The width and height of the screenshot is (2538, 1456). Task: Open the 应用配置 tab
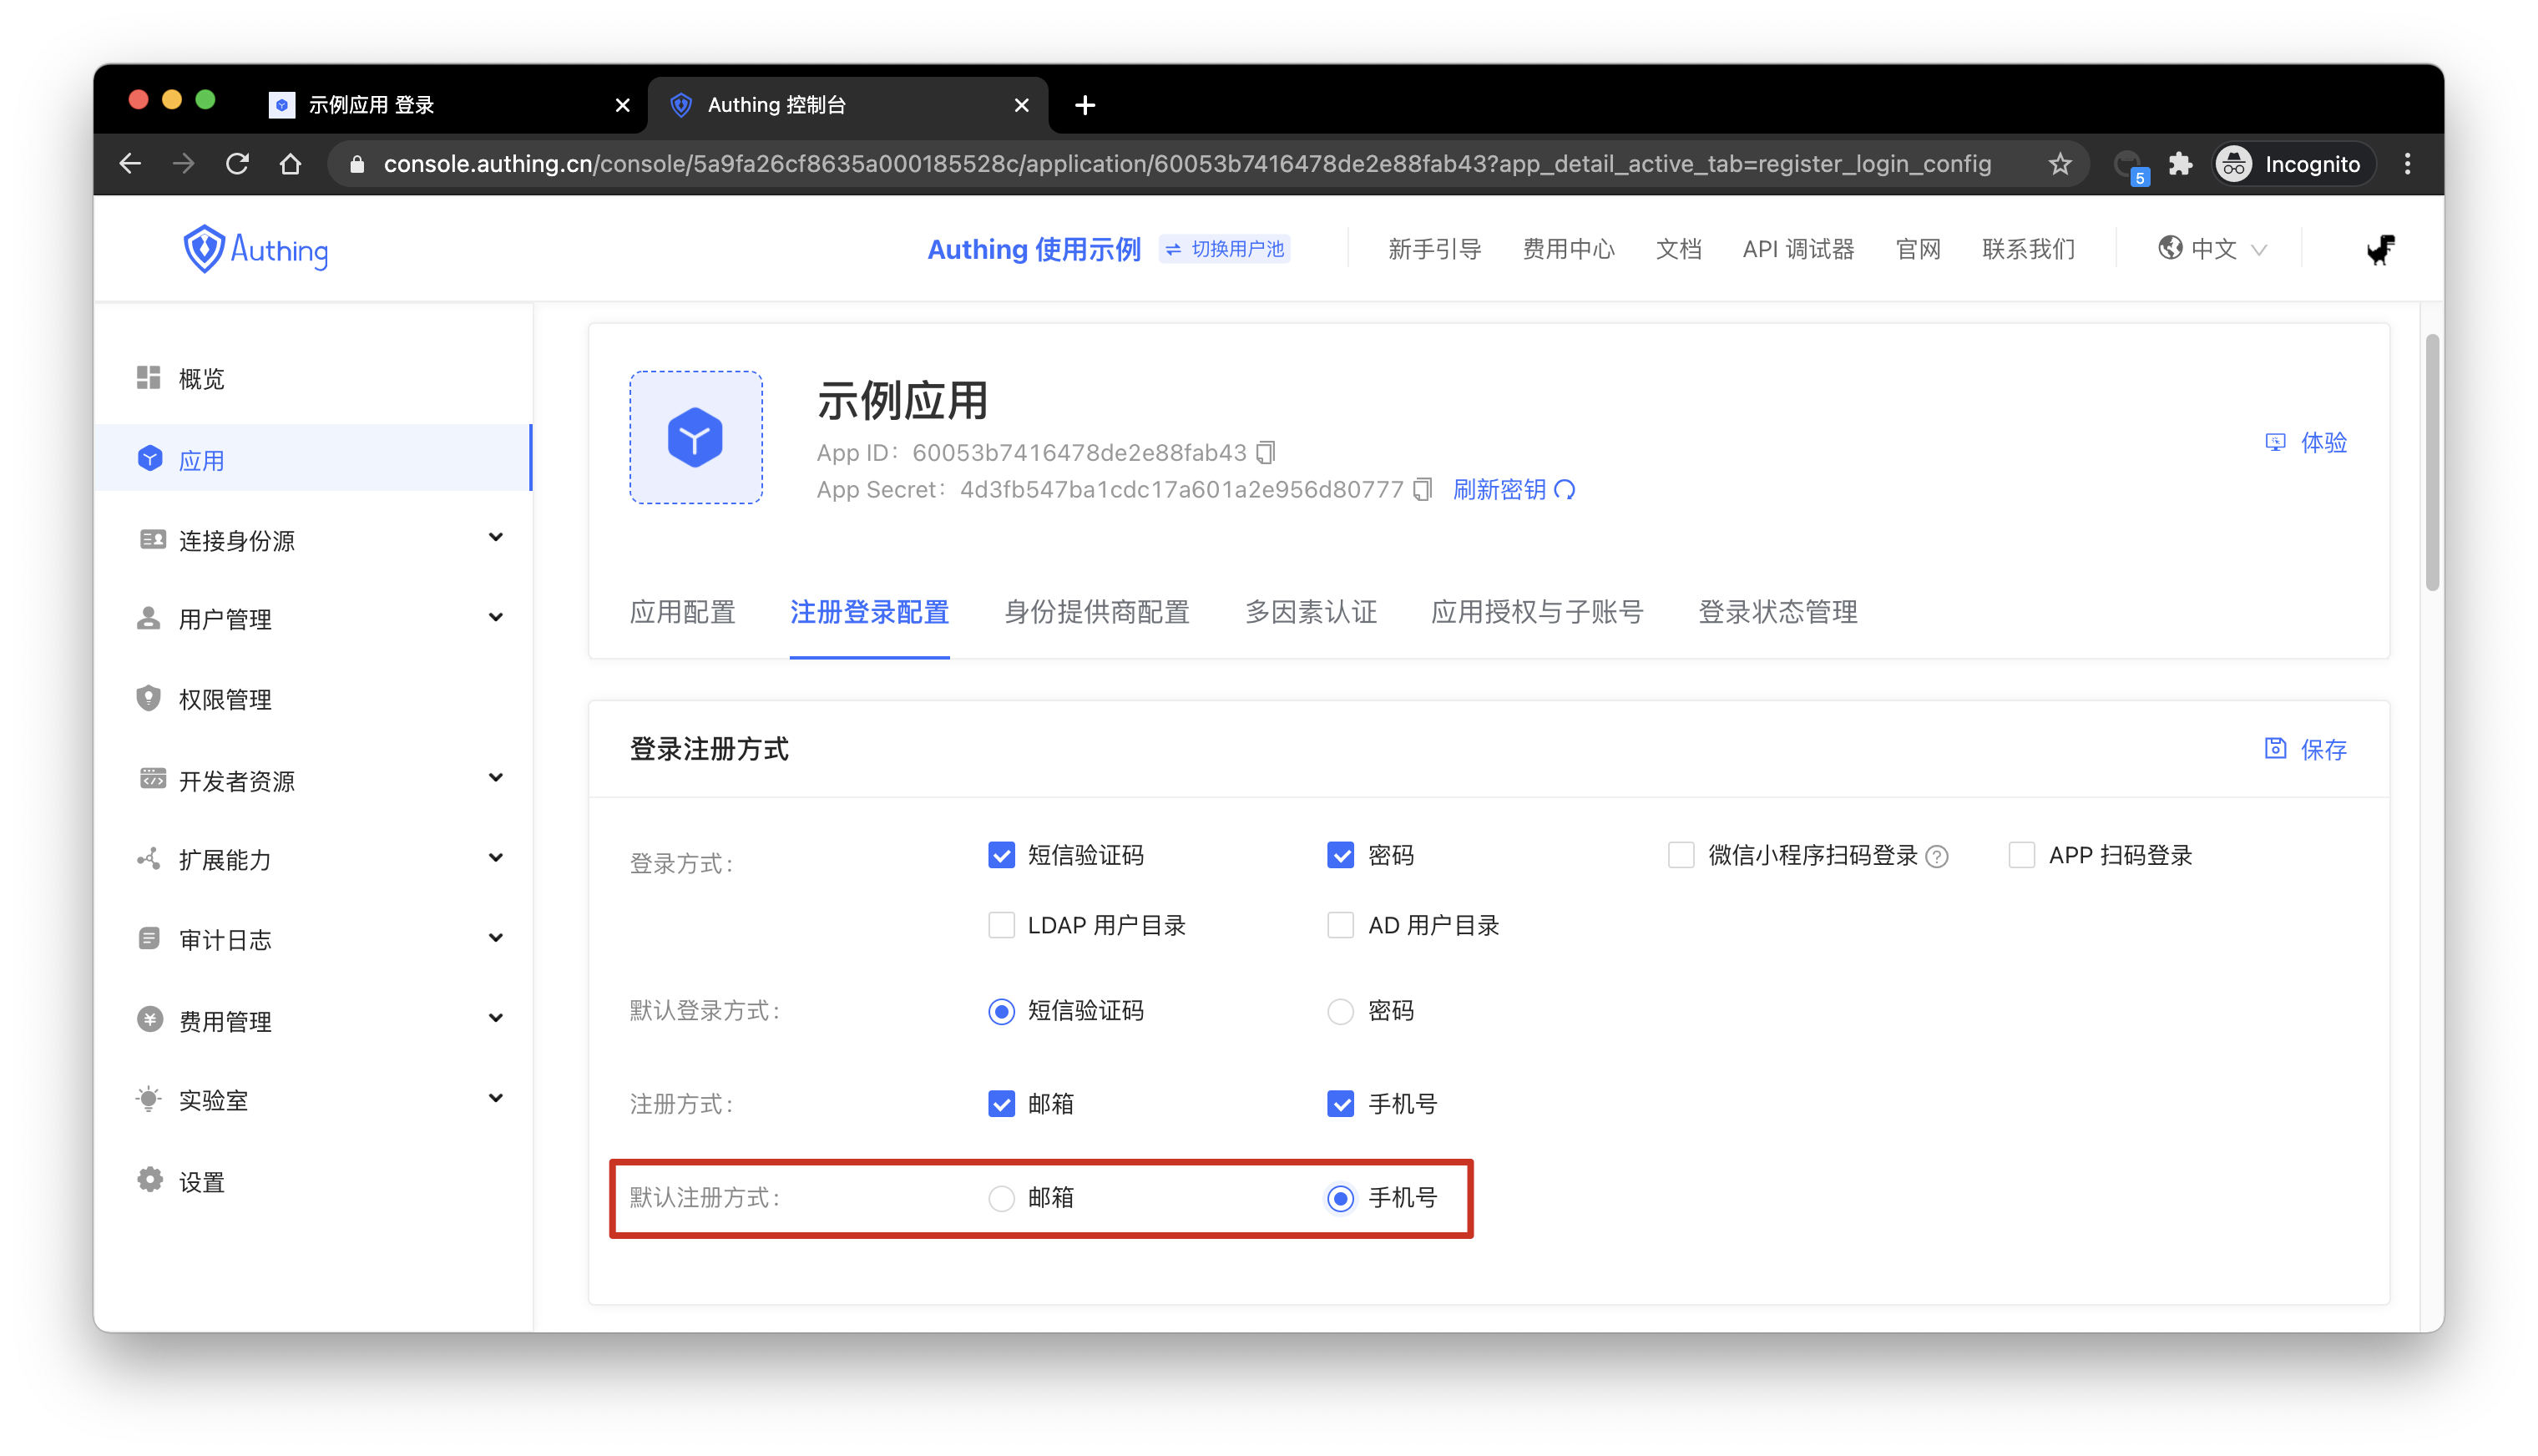coord(682,612)
